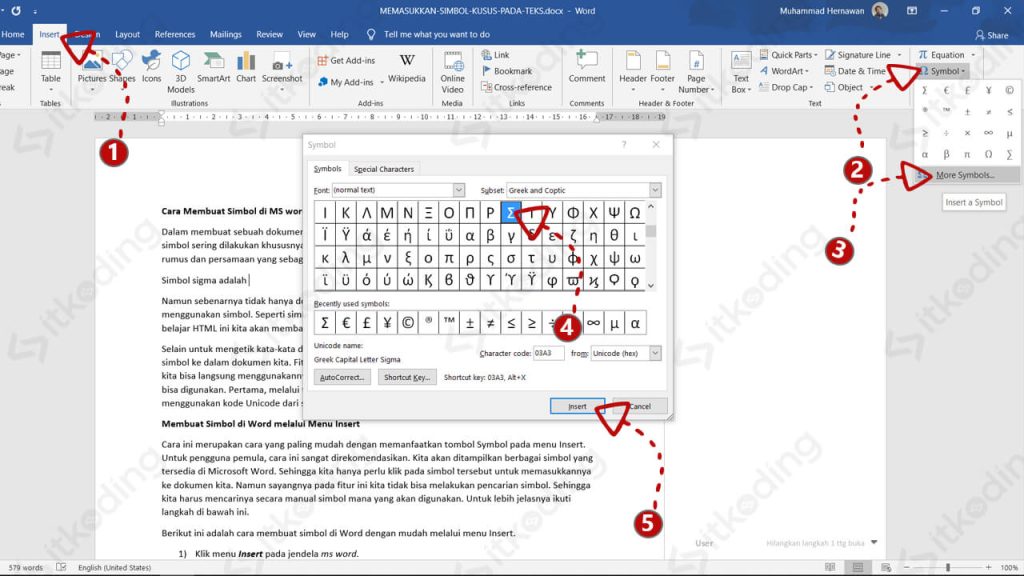Select the Ψ capital symbol in grid
The width and height of the screenshot is (1024, 576).
[x=614, y=212]
